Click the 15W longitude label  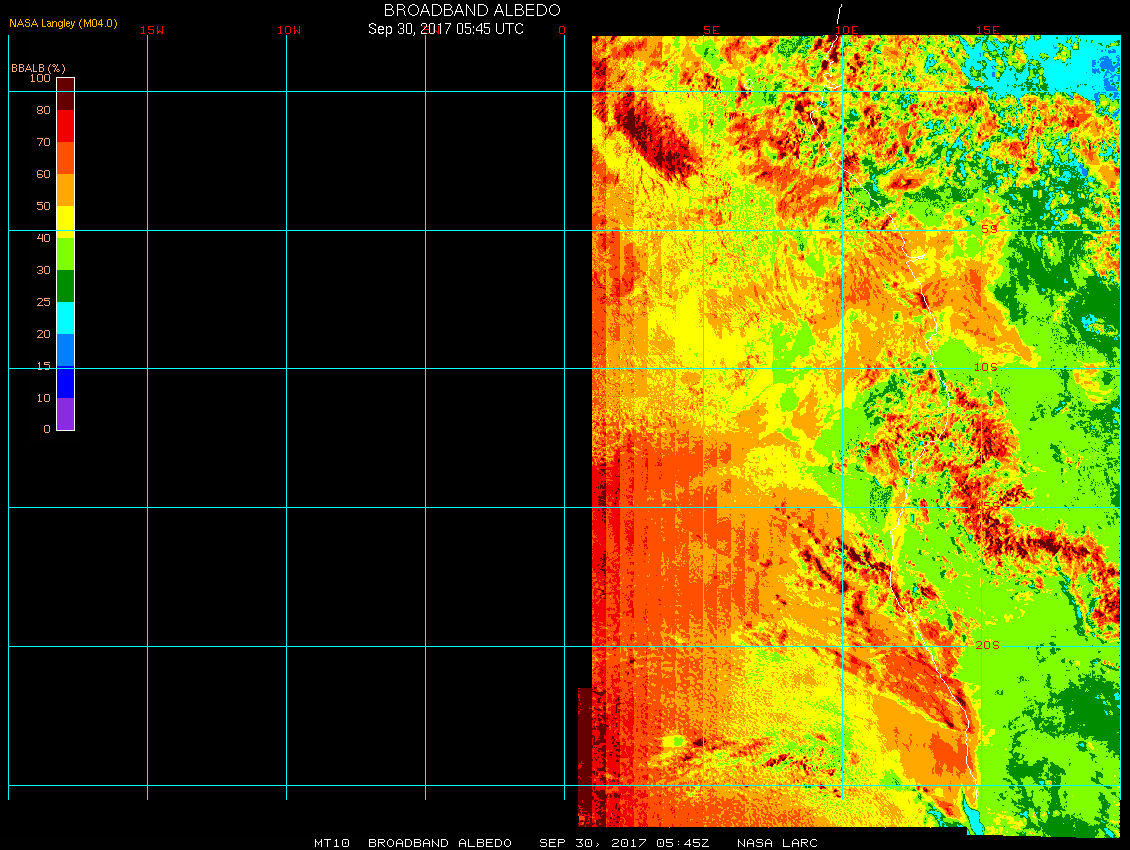coord(152,30)
